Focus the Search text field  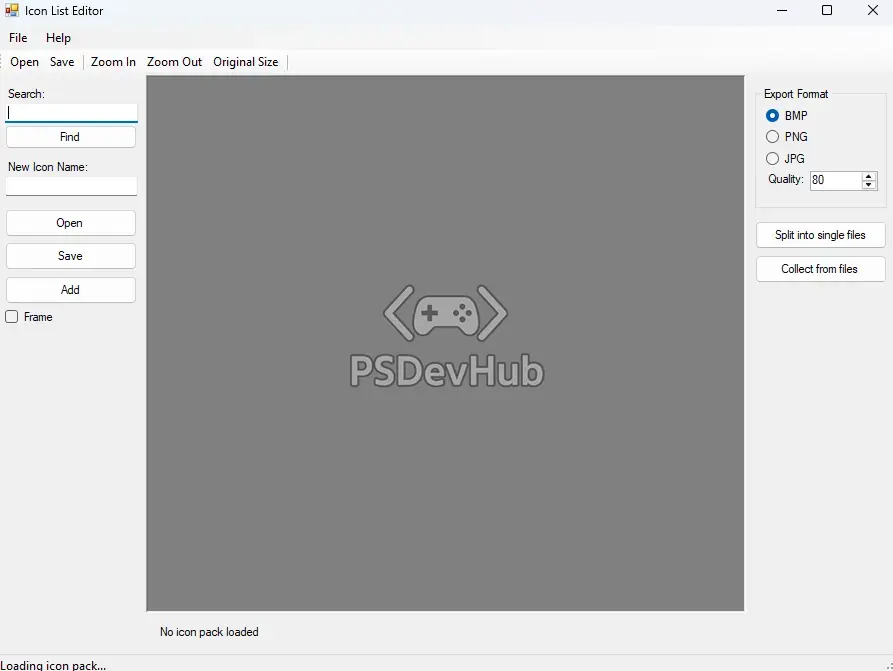click(x=72, y=113)
